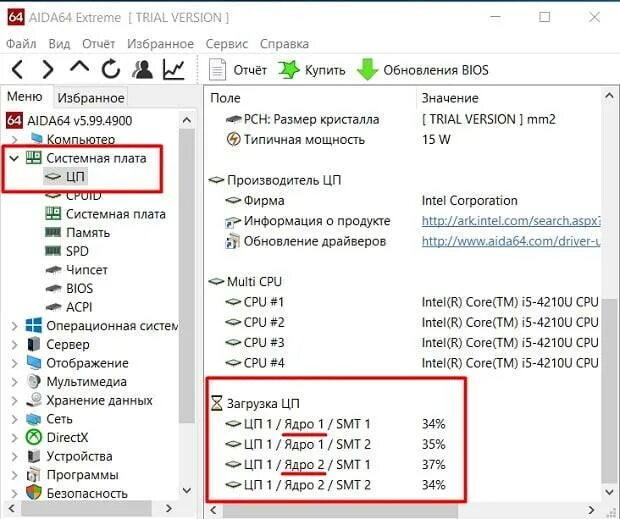Open the ark.intel.com product info link
The height and width of the screenshot is (519, 620).
pos(511,221)
